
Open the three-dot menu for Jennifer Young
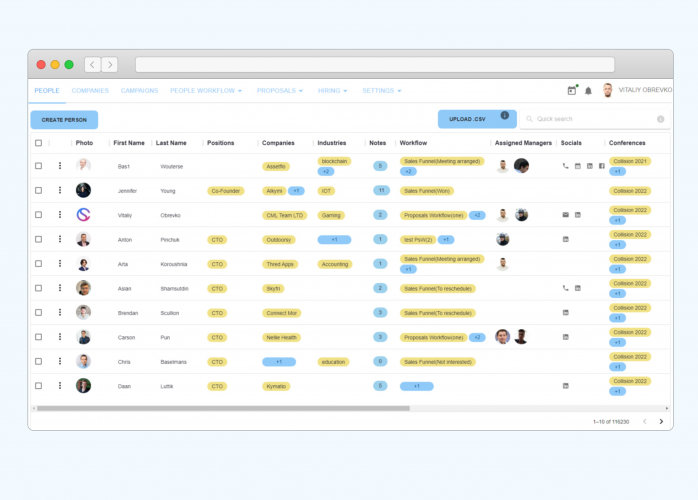pos(60,190)
